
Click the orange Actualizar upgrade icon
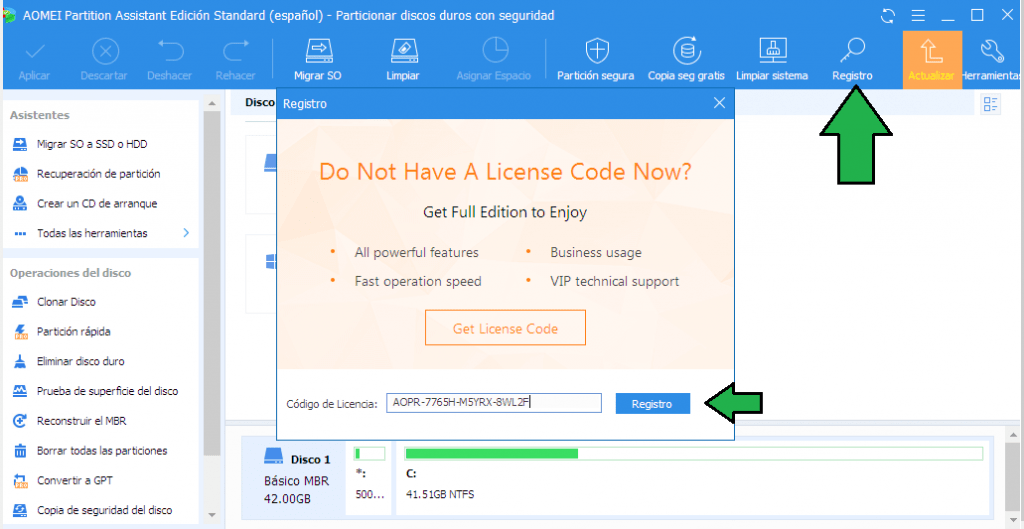(933, 59)
